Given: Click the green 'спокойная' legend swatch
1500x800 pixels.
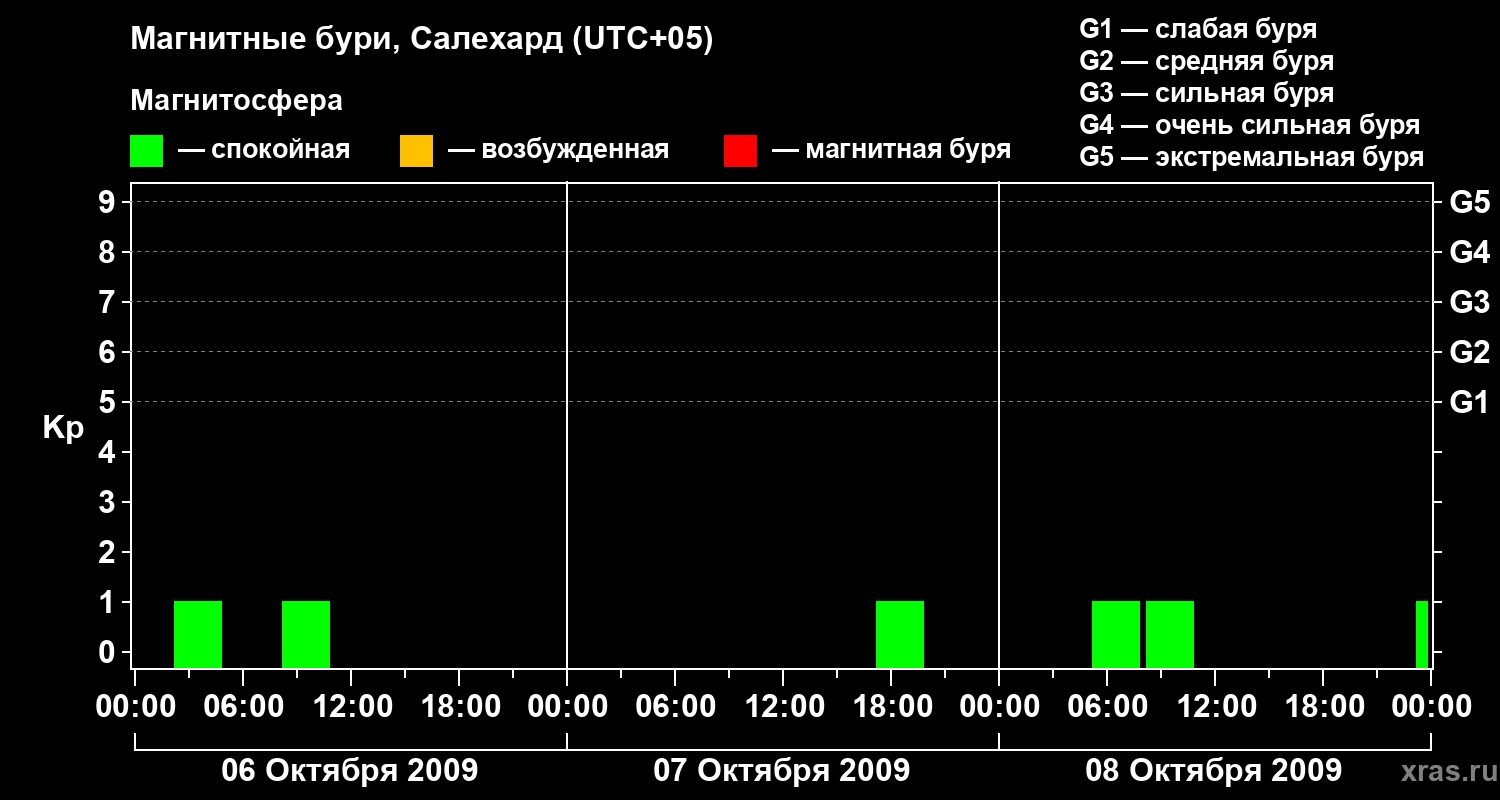Looking at the screenshot, I should pyautogui.click(x=146, y=151).
